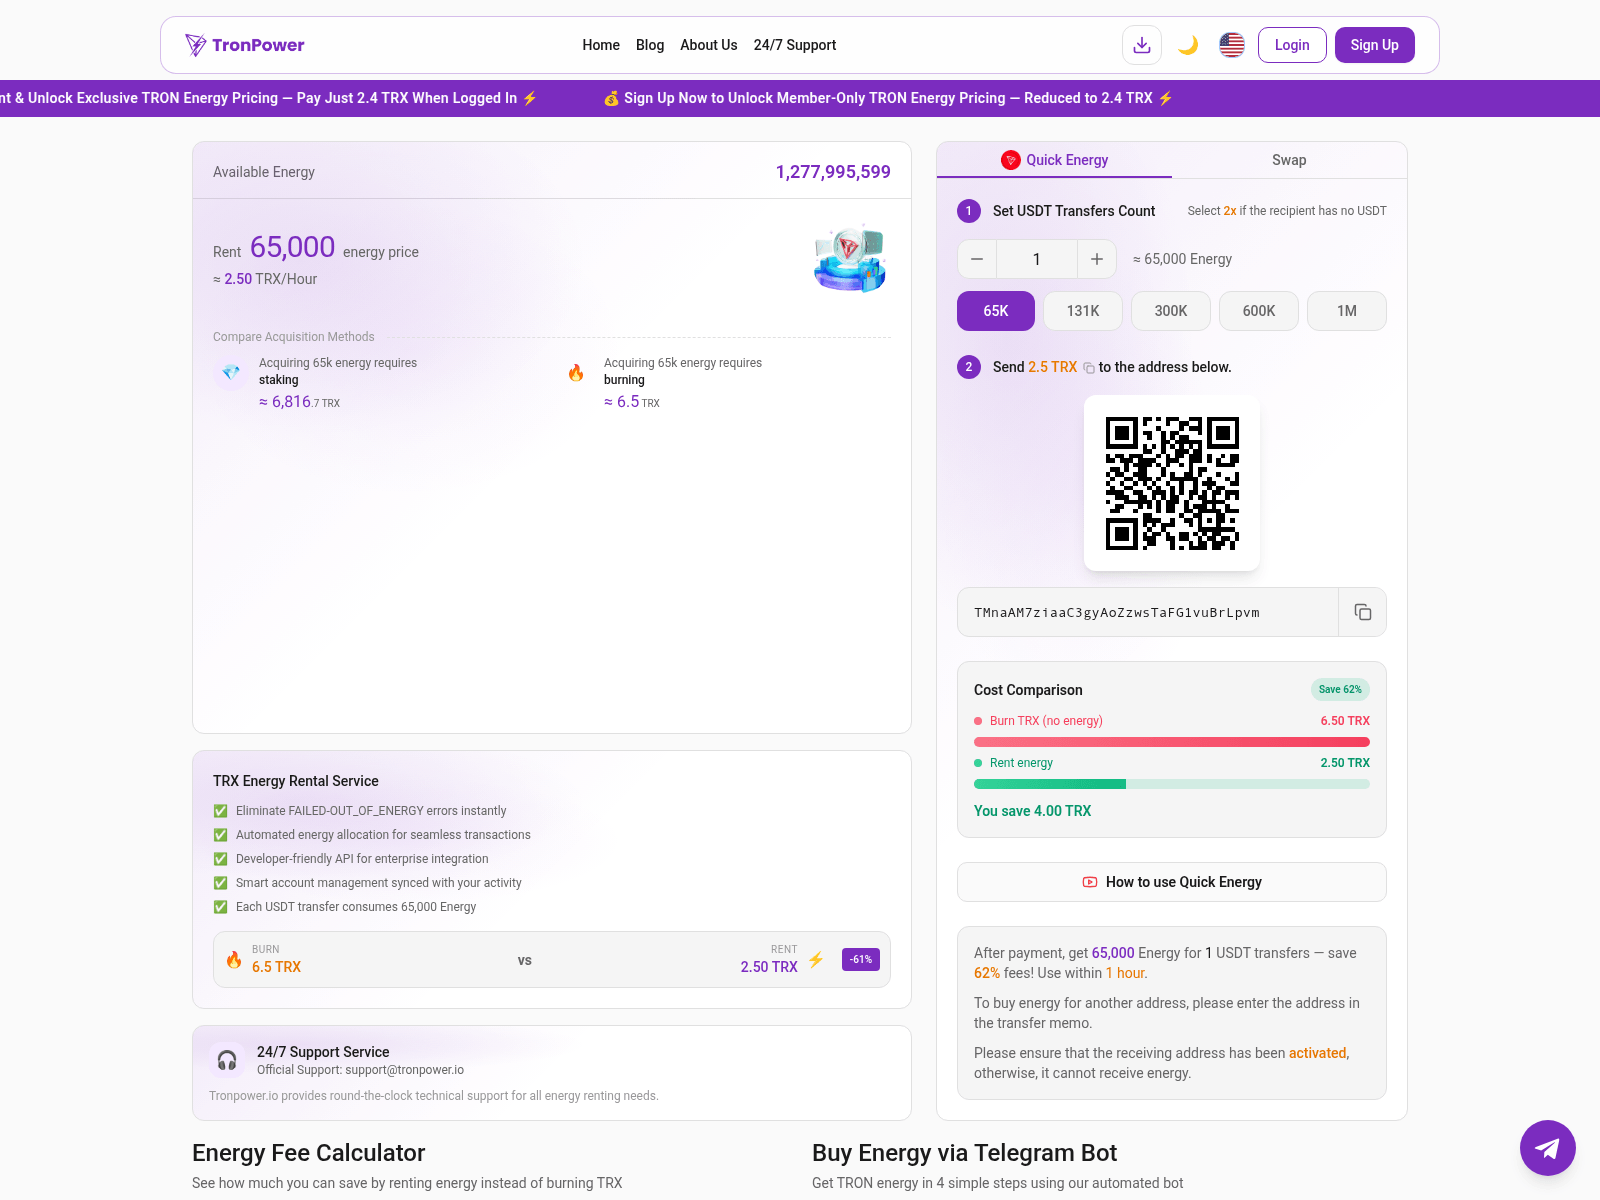Select the 65K energy option
1600x1200 pixels.
[996, 311]
